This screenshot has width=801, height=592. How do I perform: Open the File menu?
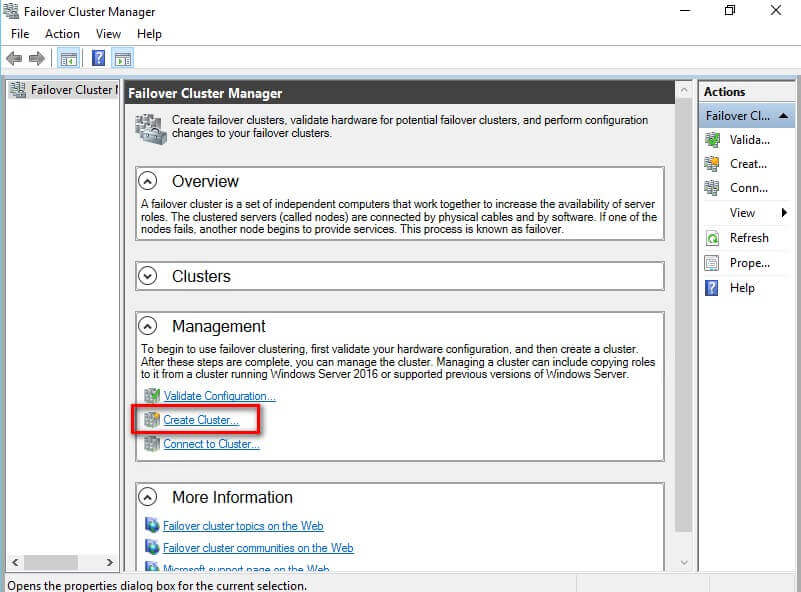(20, 34)
